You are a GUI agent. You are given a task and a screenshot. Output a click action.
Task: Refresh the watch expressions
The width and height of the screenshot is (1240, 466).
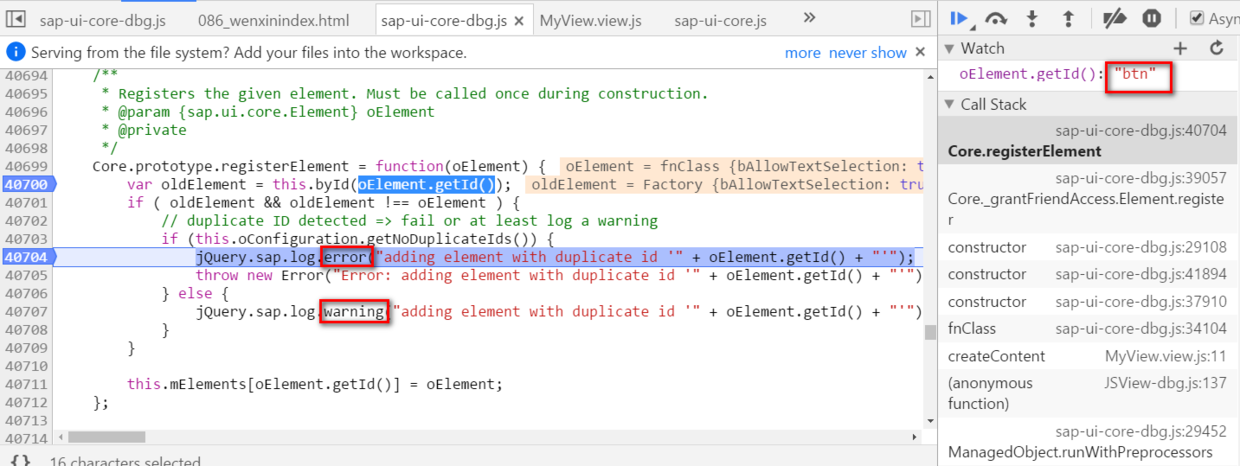coord(1216,48)
